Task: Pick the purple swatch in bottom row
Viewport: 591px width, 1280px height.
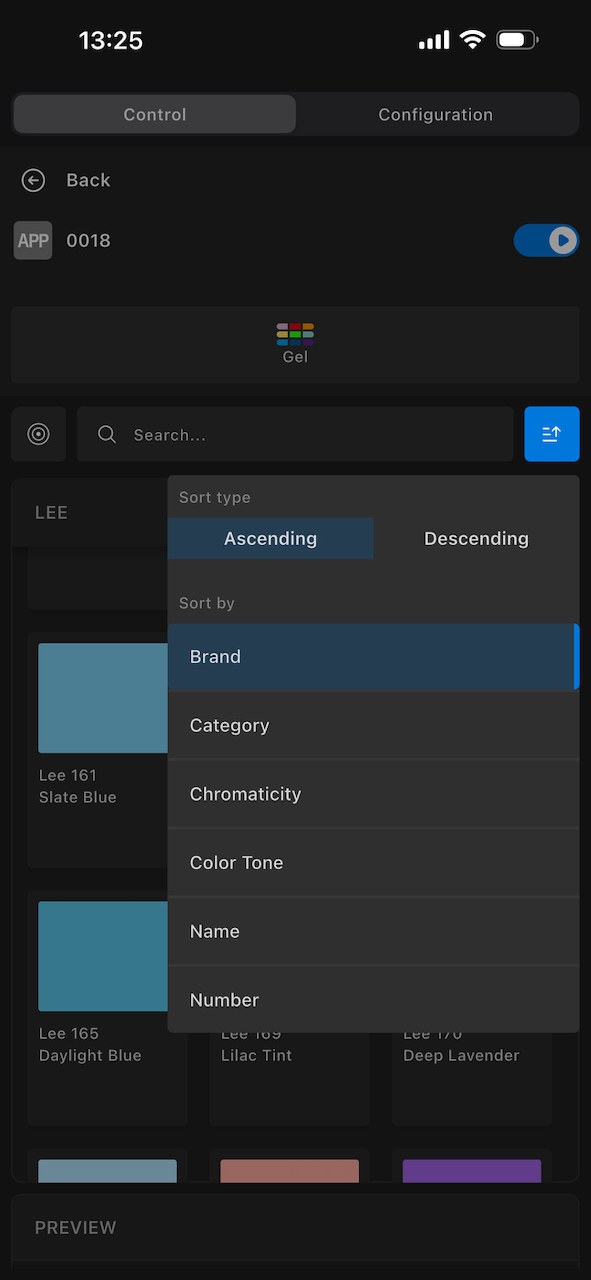Action: click(472, 1171)
